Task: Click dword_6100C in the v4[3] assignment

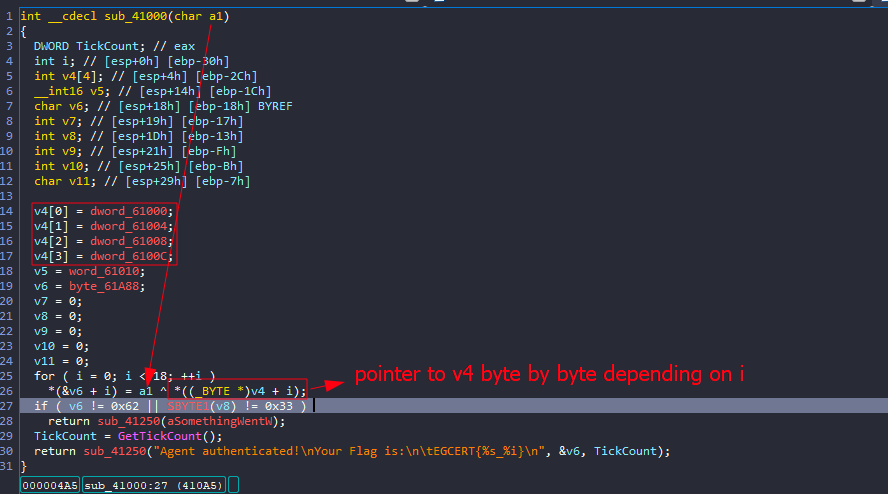Action: pyautogui.click(x=132, y=257)
